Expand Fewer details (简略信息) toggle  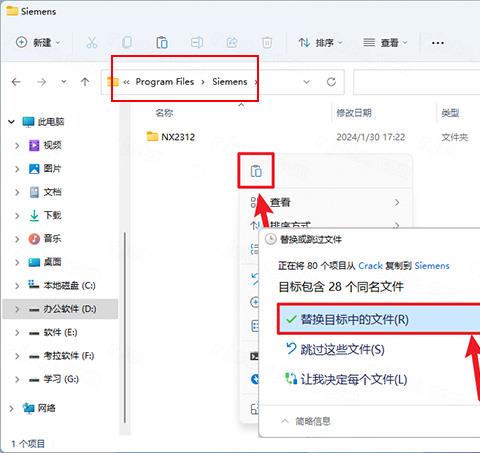point(306,421)
